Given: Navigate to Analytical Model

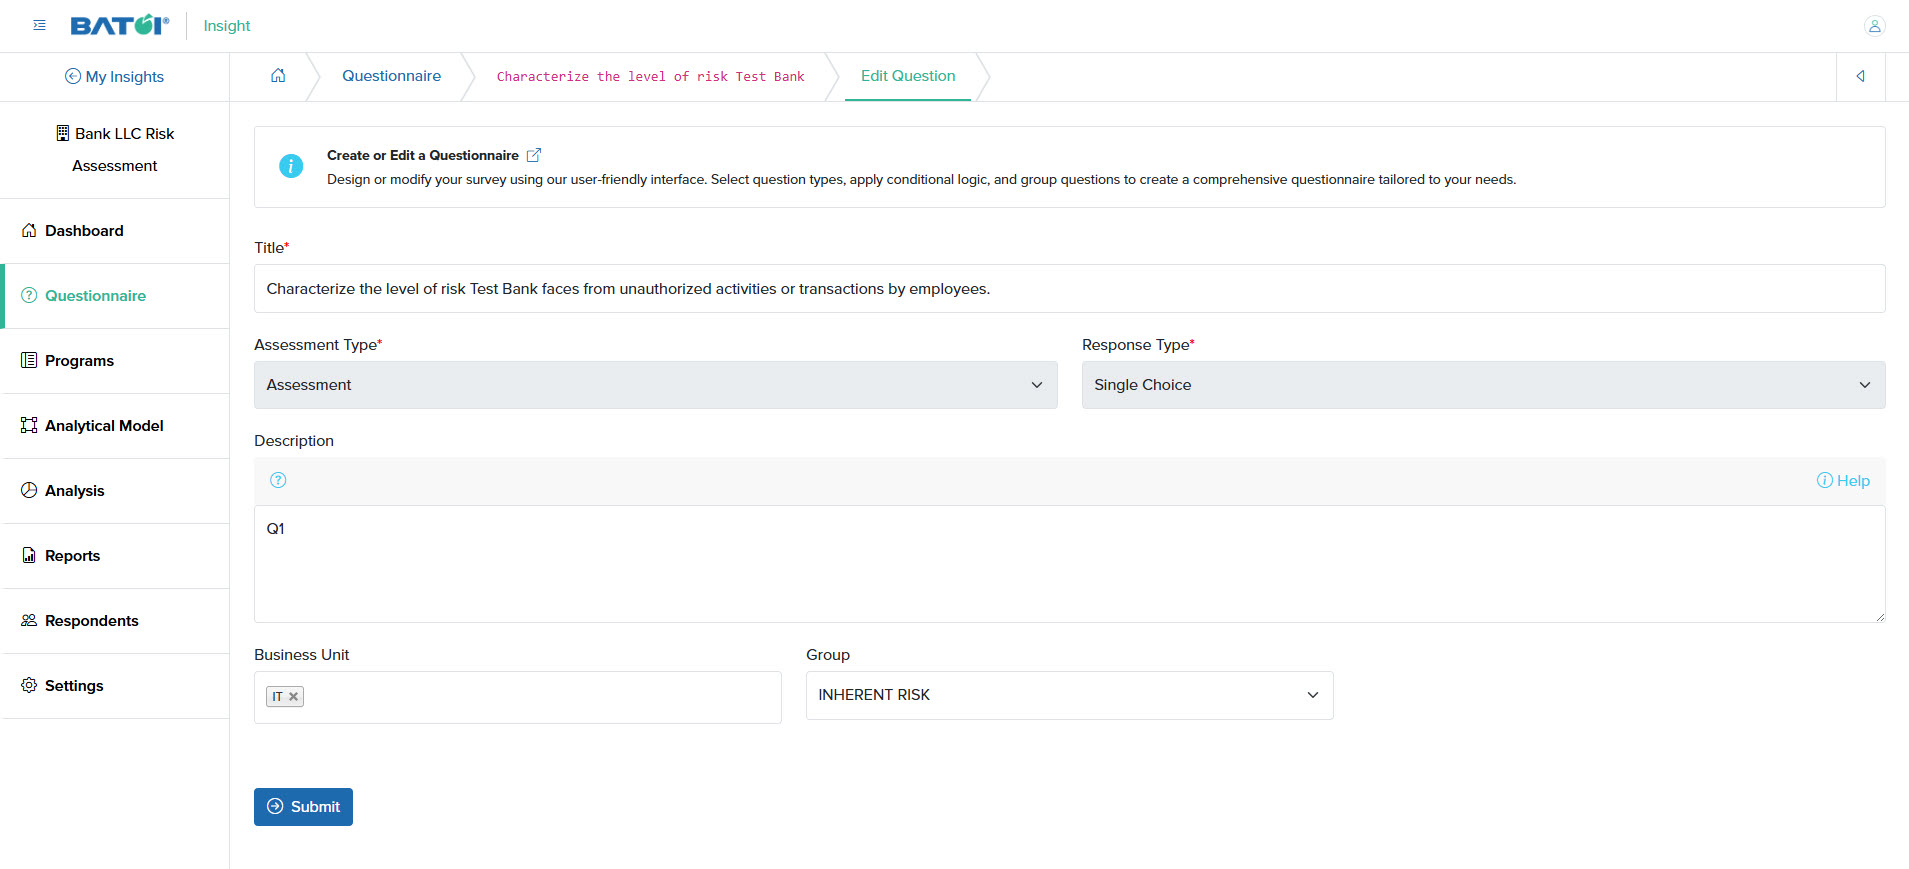Looking at the screenshot, I should pos(115,426).
